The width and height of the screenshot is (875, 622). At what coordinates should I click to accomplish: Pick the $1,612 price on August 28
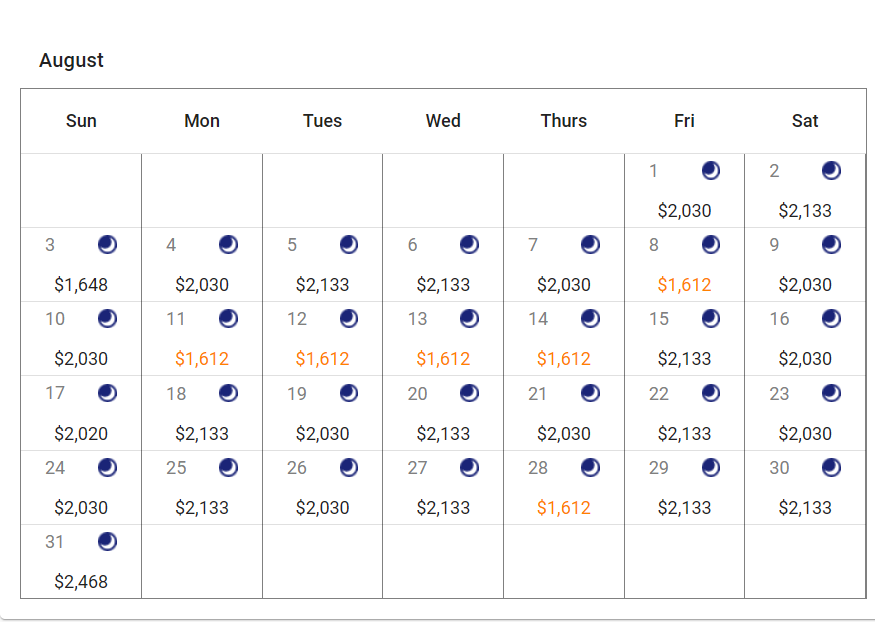pyautogui.click(x=564, y=508)
